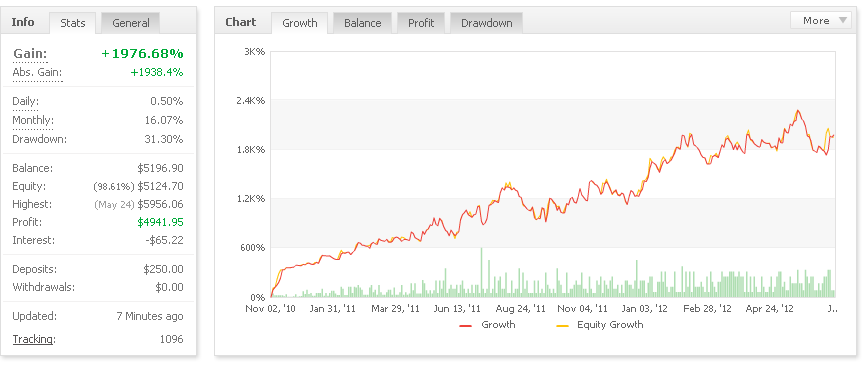863x372 pixels.
Task: Click the Equity Growth legend text
Action: click(610, 325)
